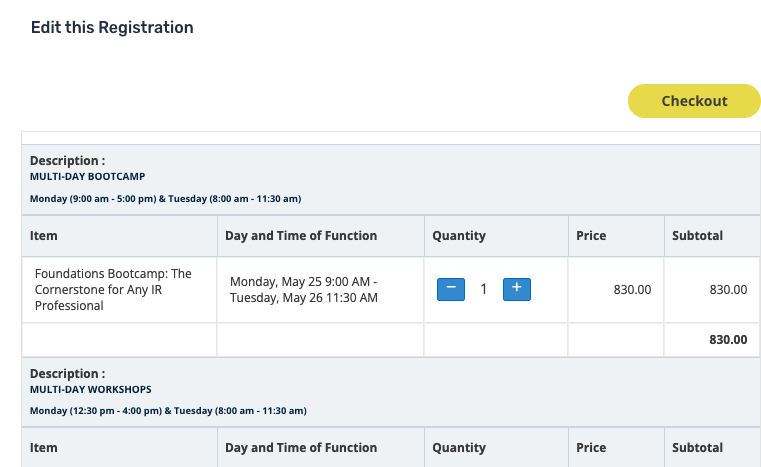Image resolution: width=761 pixels, height=467 pixels.
Task: Click Quantity header in bootcamp table
Action: click(x=459, y=236)
